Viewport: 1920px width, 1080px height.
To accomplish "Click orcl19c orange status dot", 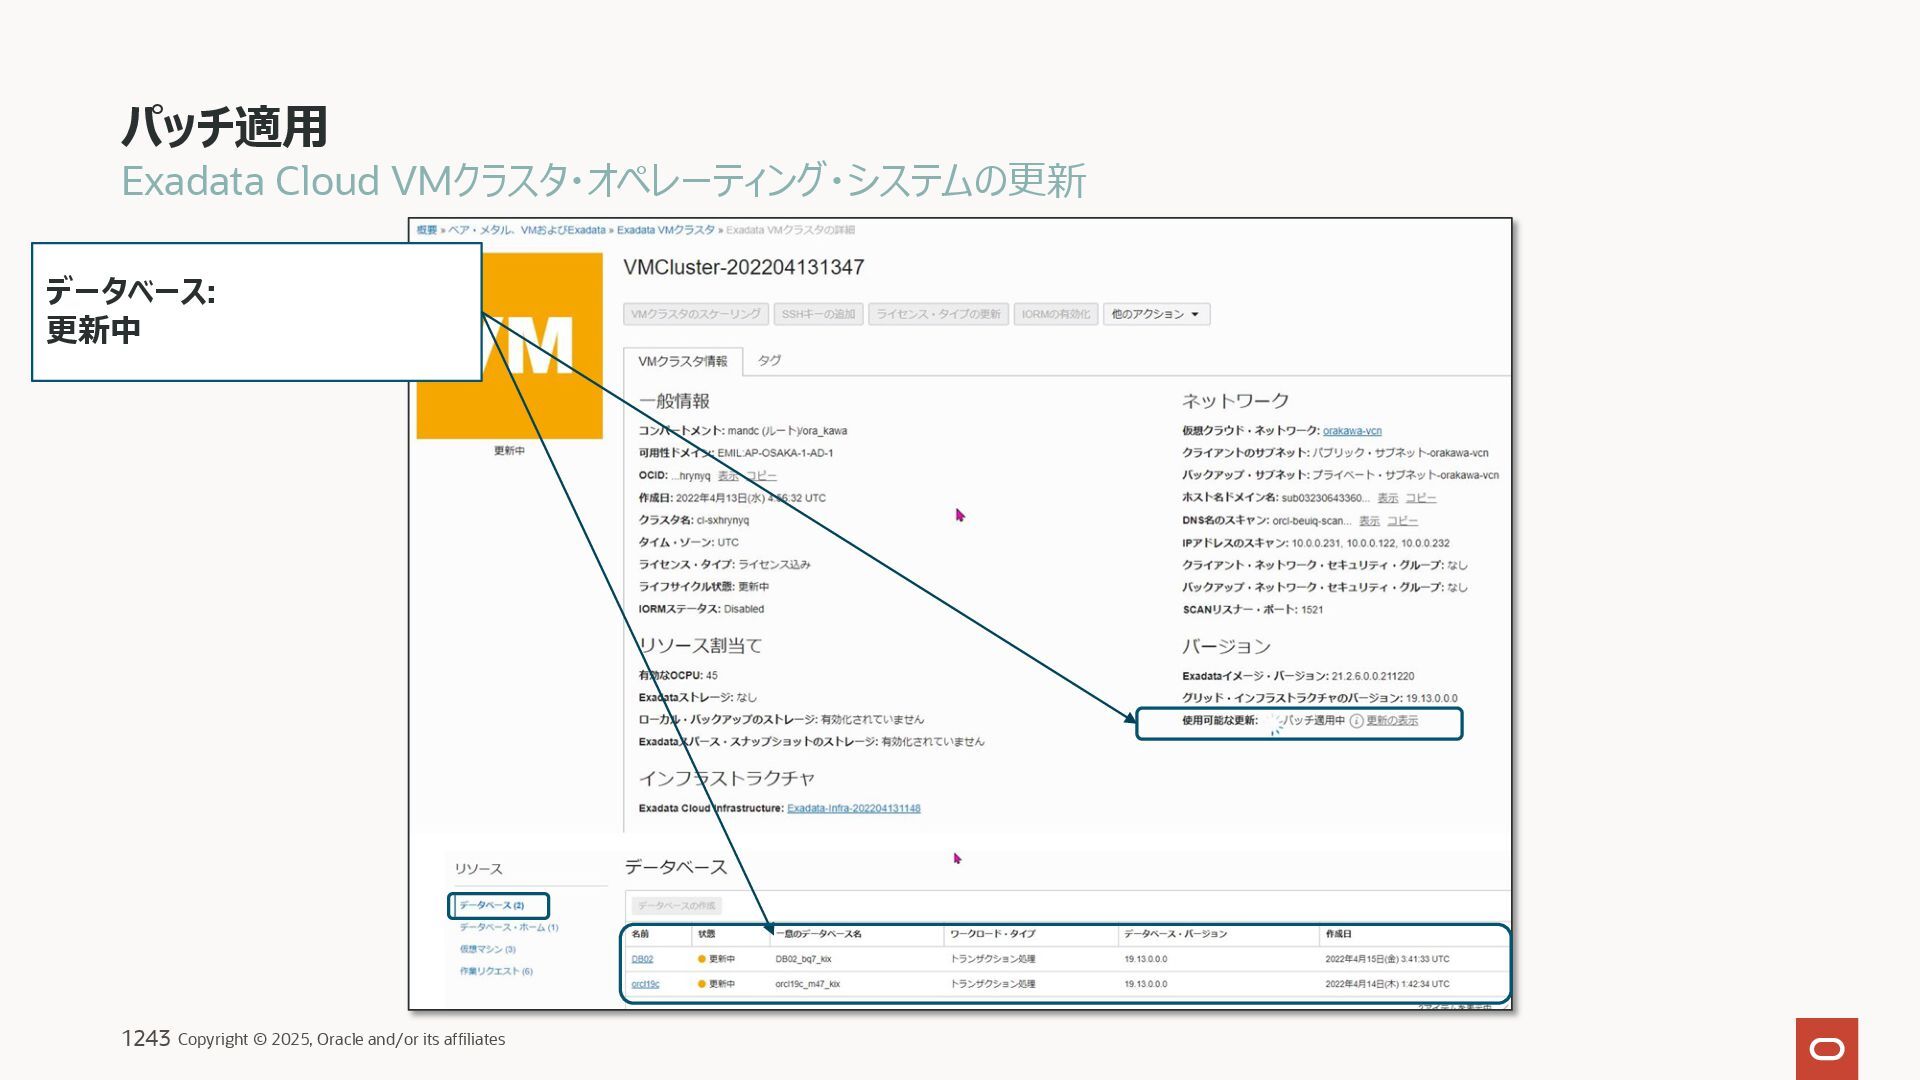I will 702,984.
